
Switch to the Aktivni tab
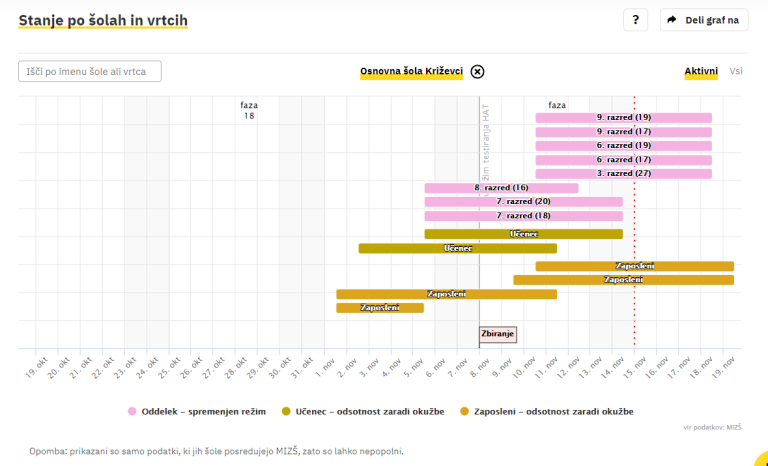pos(701,71)
